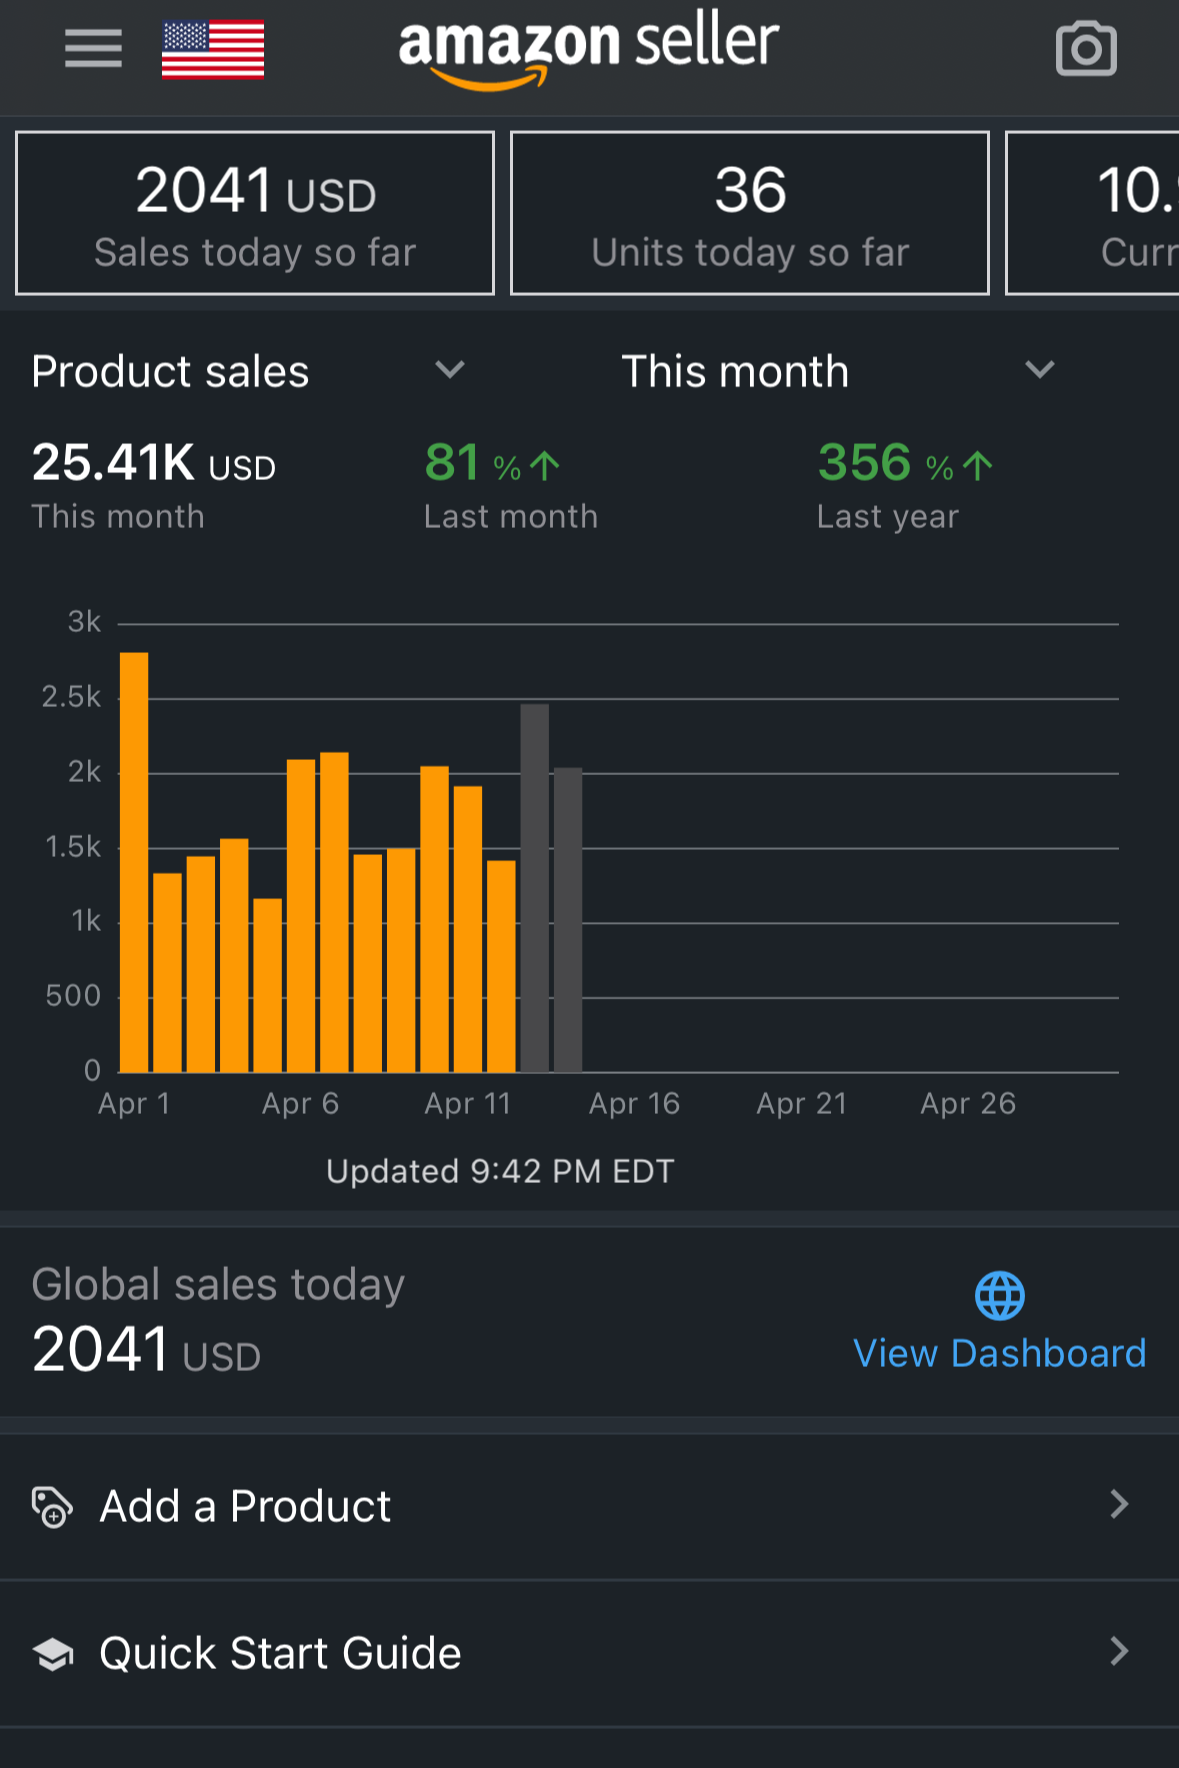The width and height of the screenshot is (1179, 1768).
Task: Select the Sales today so far card
Action: (255, 213)
